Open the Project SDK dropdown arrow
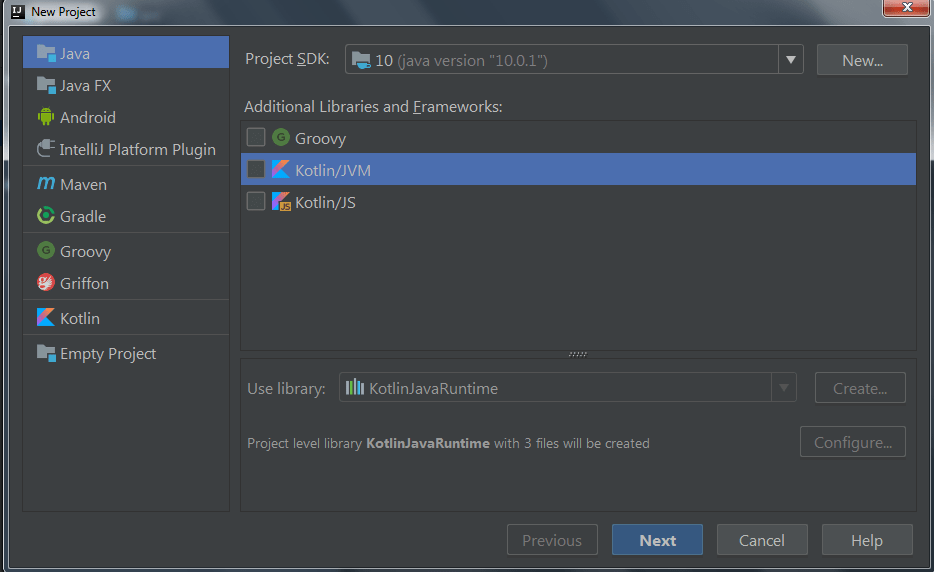 click(x=790, y=60)
